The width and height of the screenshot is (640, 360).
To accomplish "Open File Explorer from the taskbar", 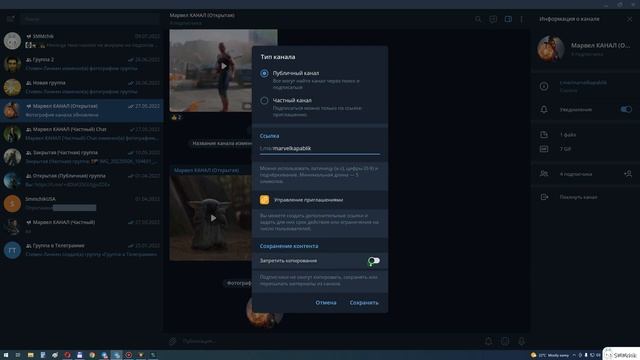I will 31,355.
